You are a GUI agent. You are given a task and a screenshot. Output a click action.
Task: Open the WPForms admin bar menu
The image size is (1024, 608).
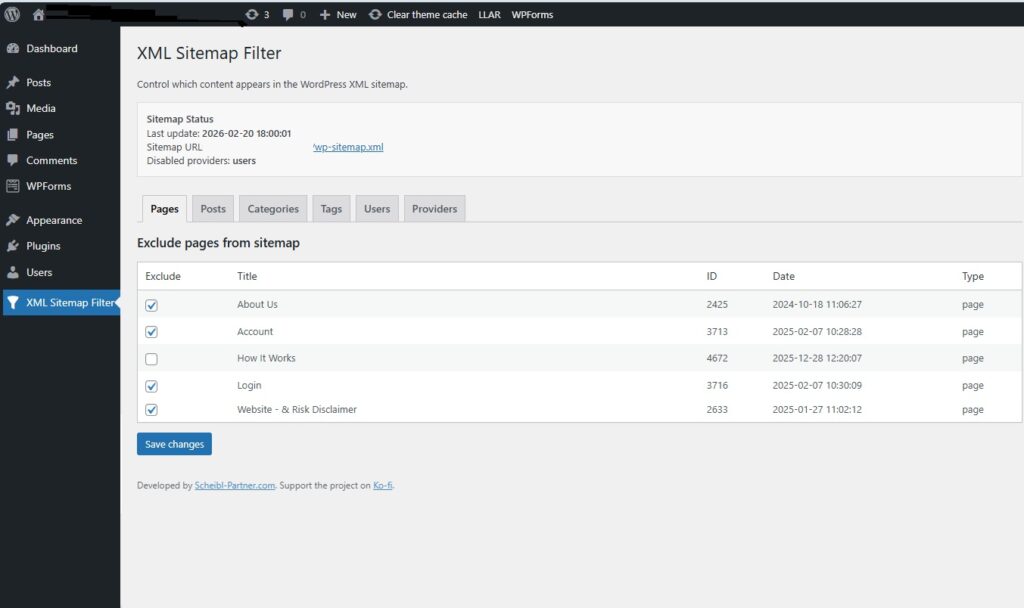coord(532,15)
